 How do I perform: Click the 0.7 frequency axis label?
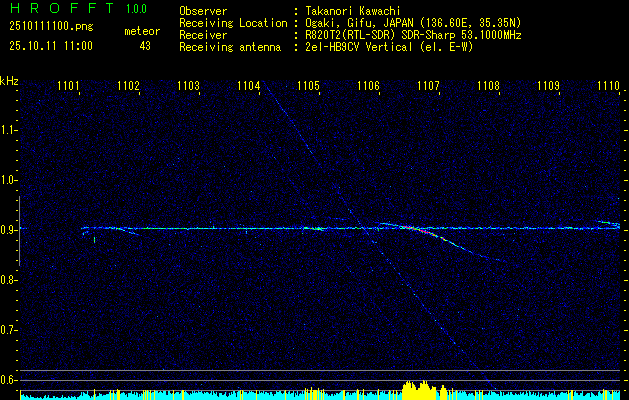point(9,330)
